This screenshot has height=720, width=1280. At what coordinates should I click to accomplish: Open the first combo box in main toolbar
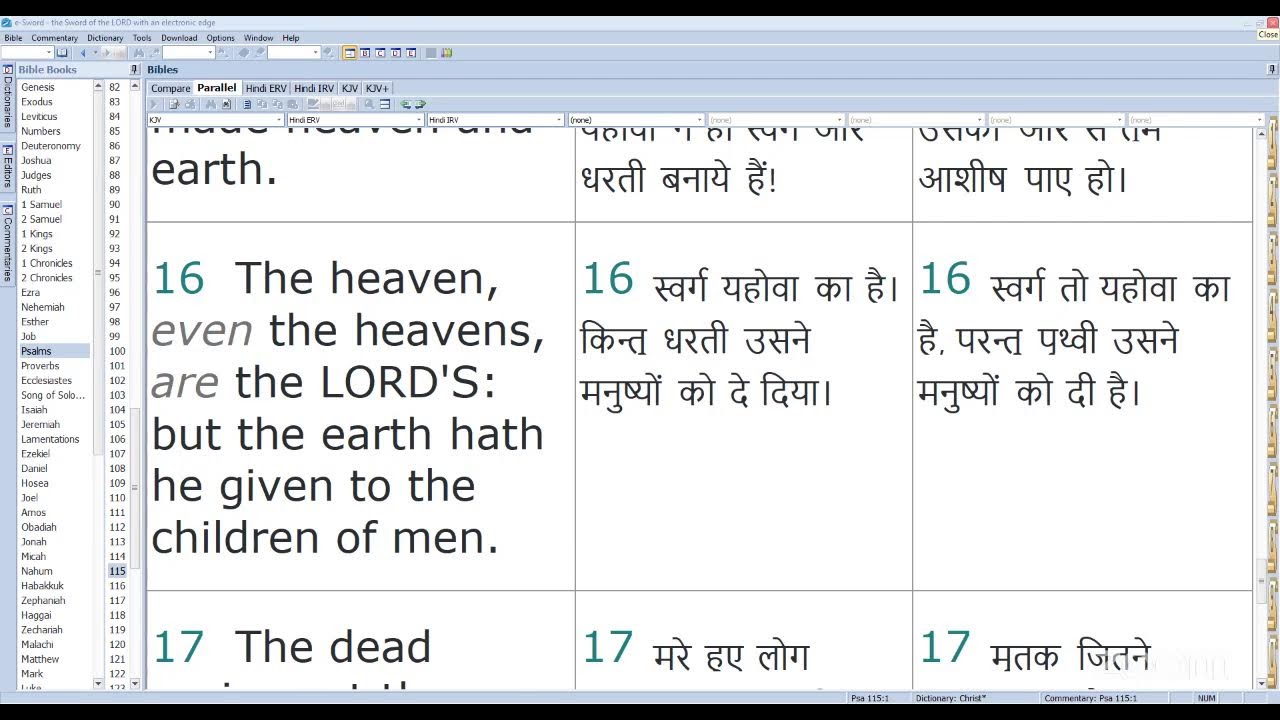pyautogui.click(x=27, y=52)
